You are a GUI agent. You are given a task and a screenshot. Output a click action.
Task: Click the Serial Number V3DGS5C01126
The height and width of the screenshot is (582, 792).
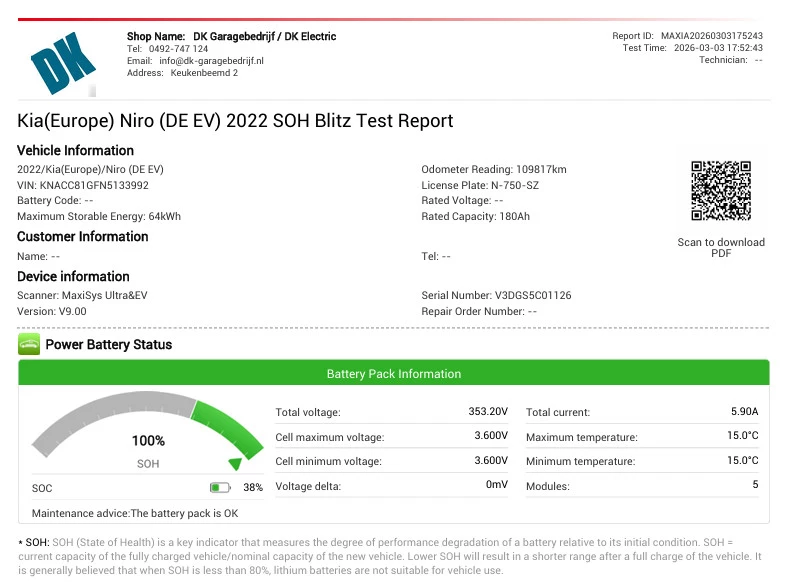tap(534, 296)
